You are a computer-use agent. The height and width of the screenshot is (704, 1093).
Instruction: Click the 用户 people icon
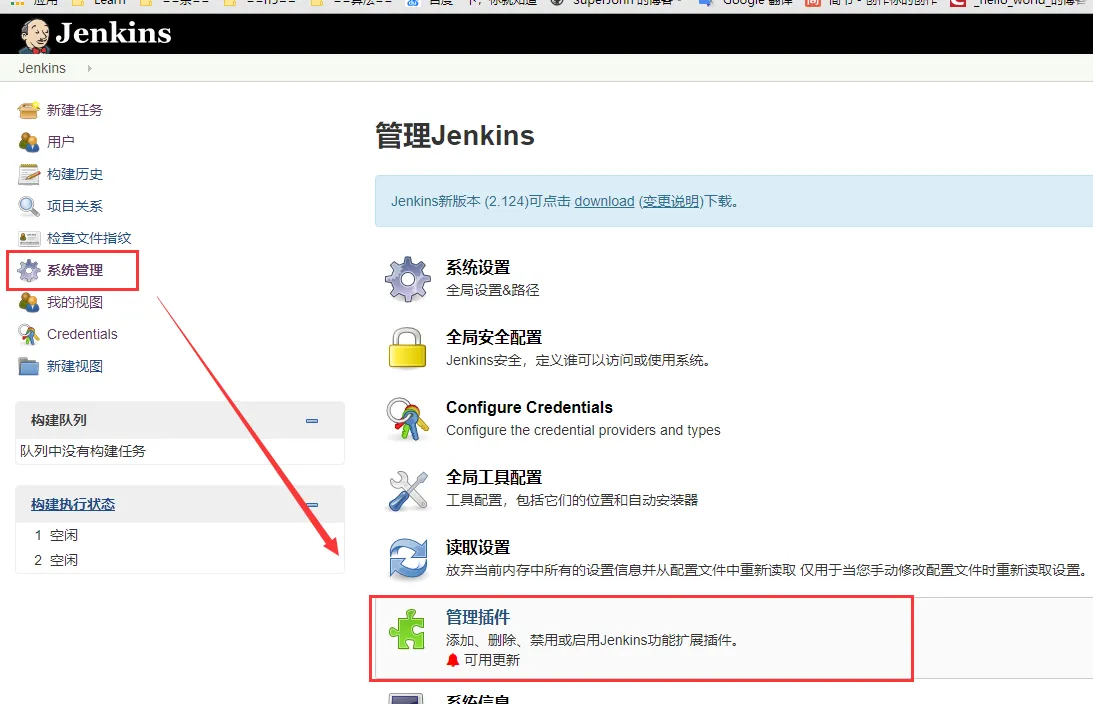click(x=29, y=142)
